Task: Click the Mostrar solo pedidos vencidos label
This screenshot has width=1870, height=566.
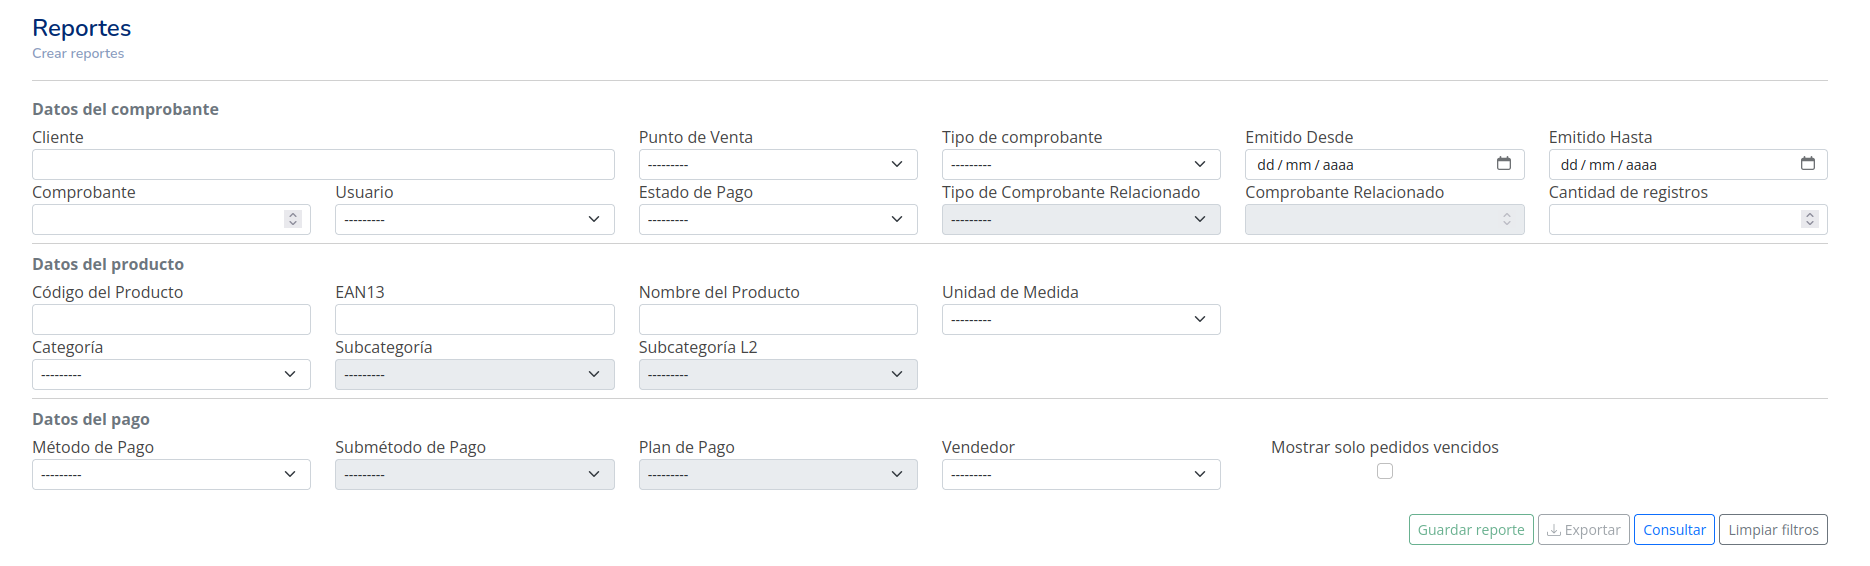Action: [x=1385, y=447]
